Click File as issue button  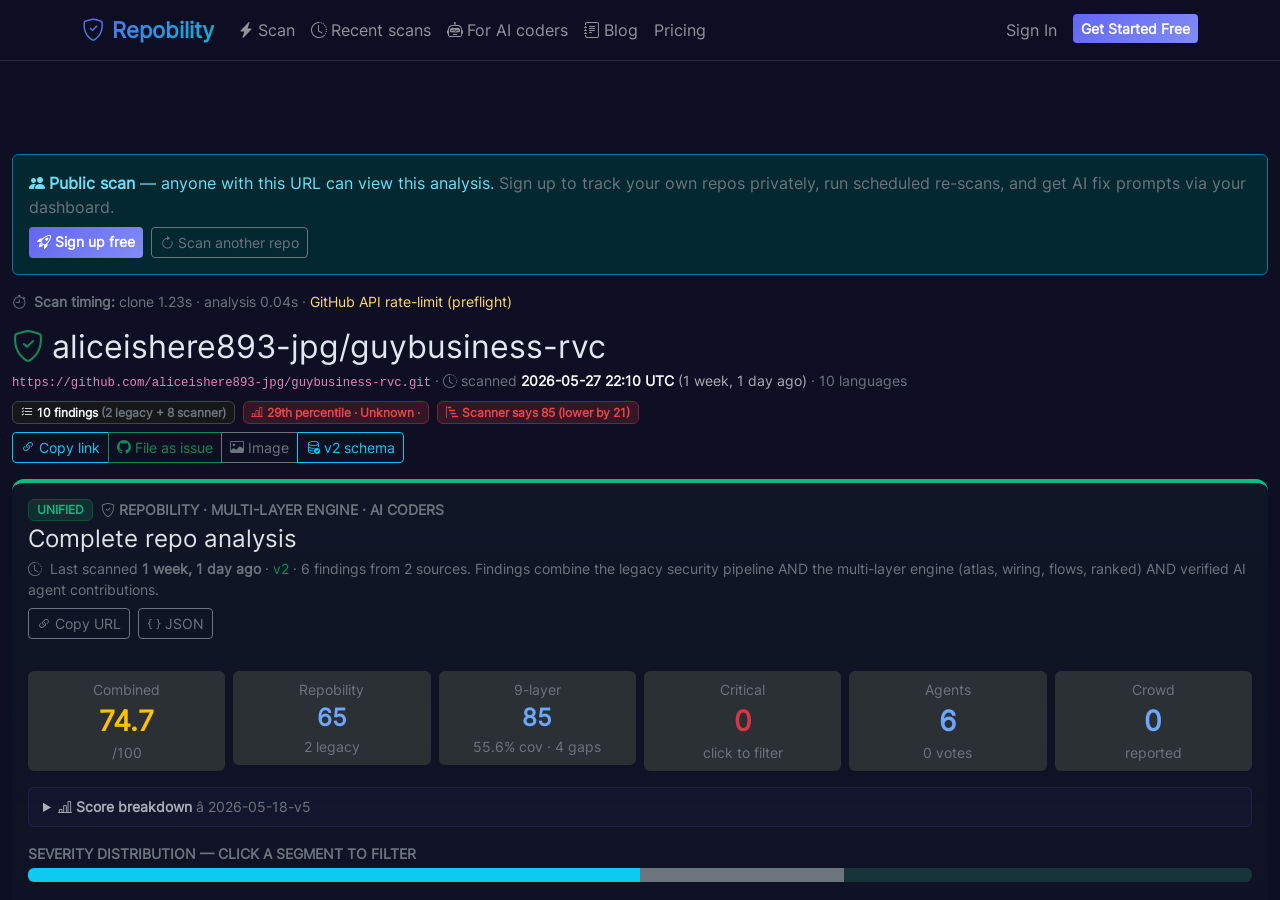(x=165, y=447)
